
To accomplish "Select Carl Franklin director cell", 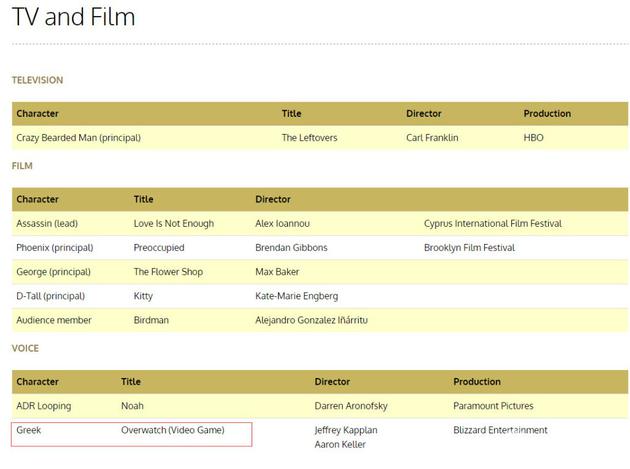I will coord(432,138).
